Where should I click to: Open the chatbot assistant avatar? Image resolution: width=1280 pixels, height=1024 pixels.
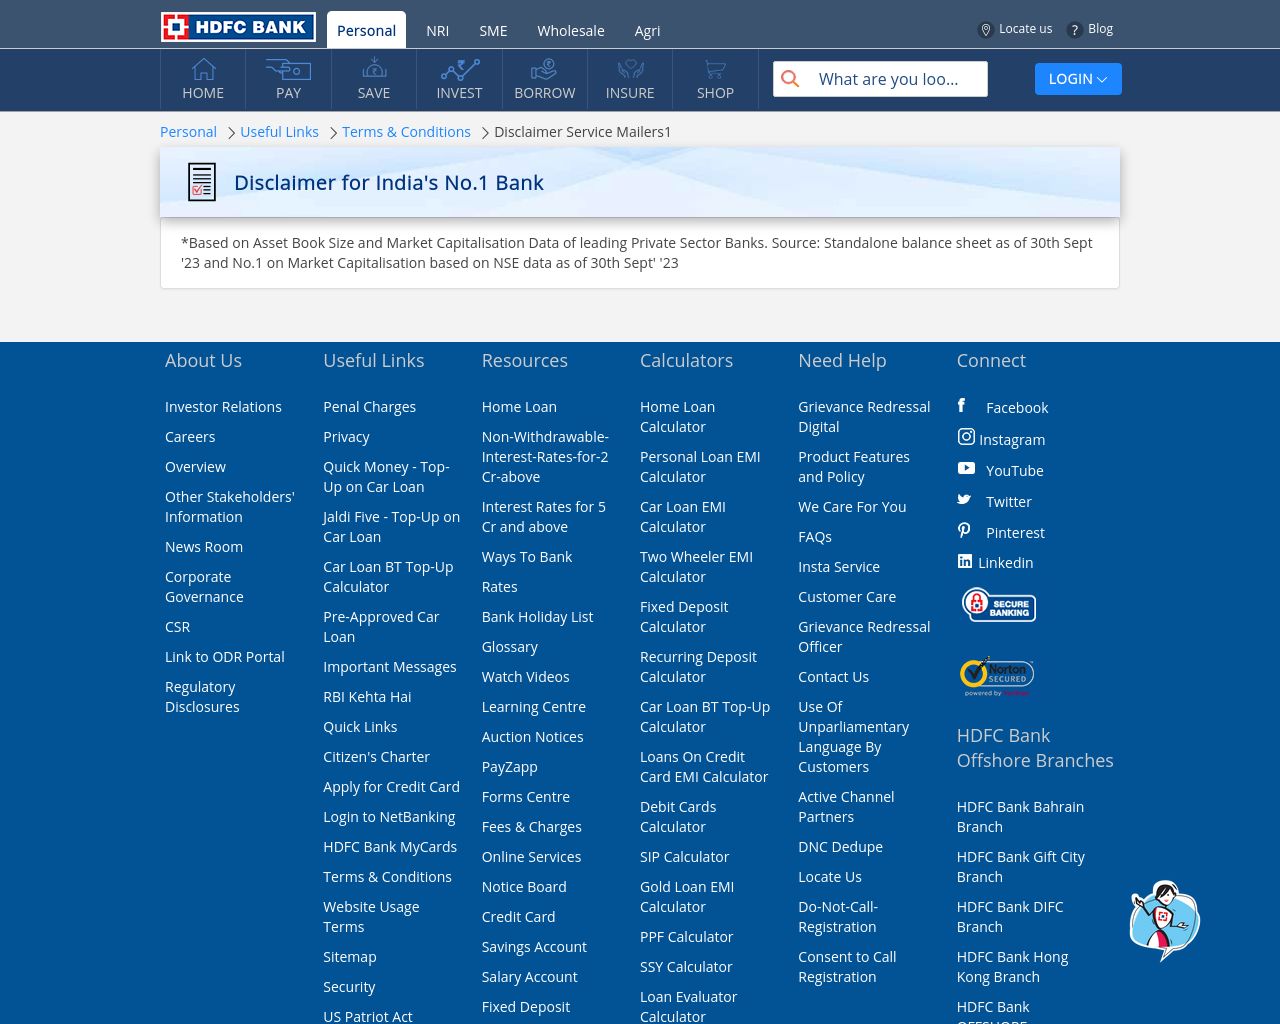[x=1164, y=920]
